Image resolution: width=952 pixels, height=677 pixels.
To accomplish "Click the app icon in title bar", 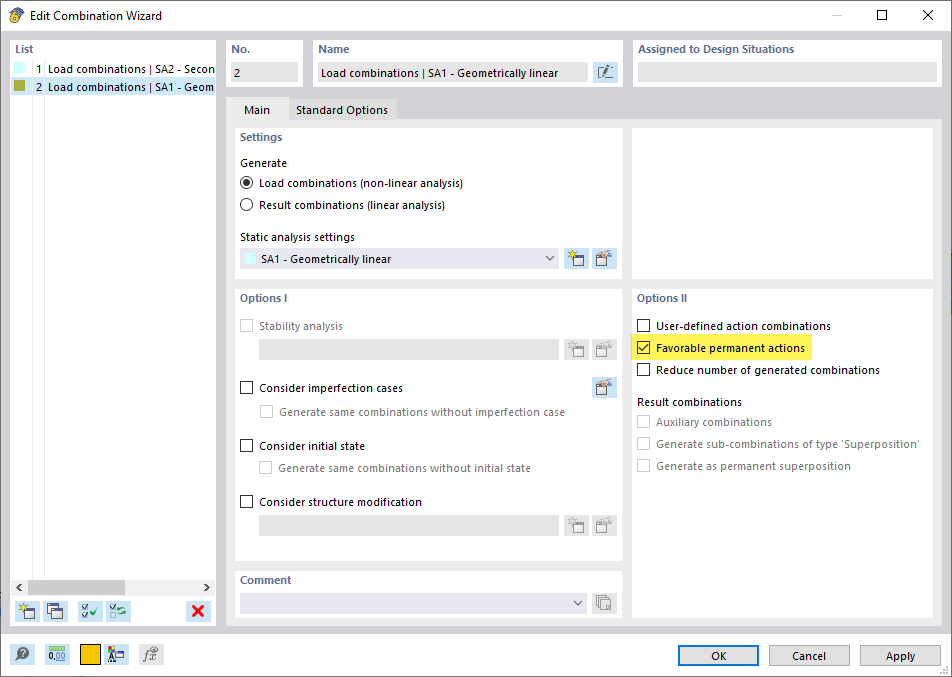I will (x=16, y=15).
